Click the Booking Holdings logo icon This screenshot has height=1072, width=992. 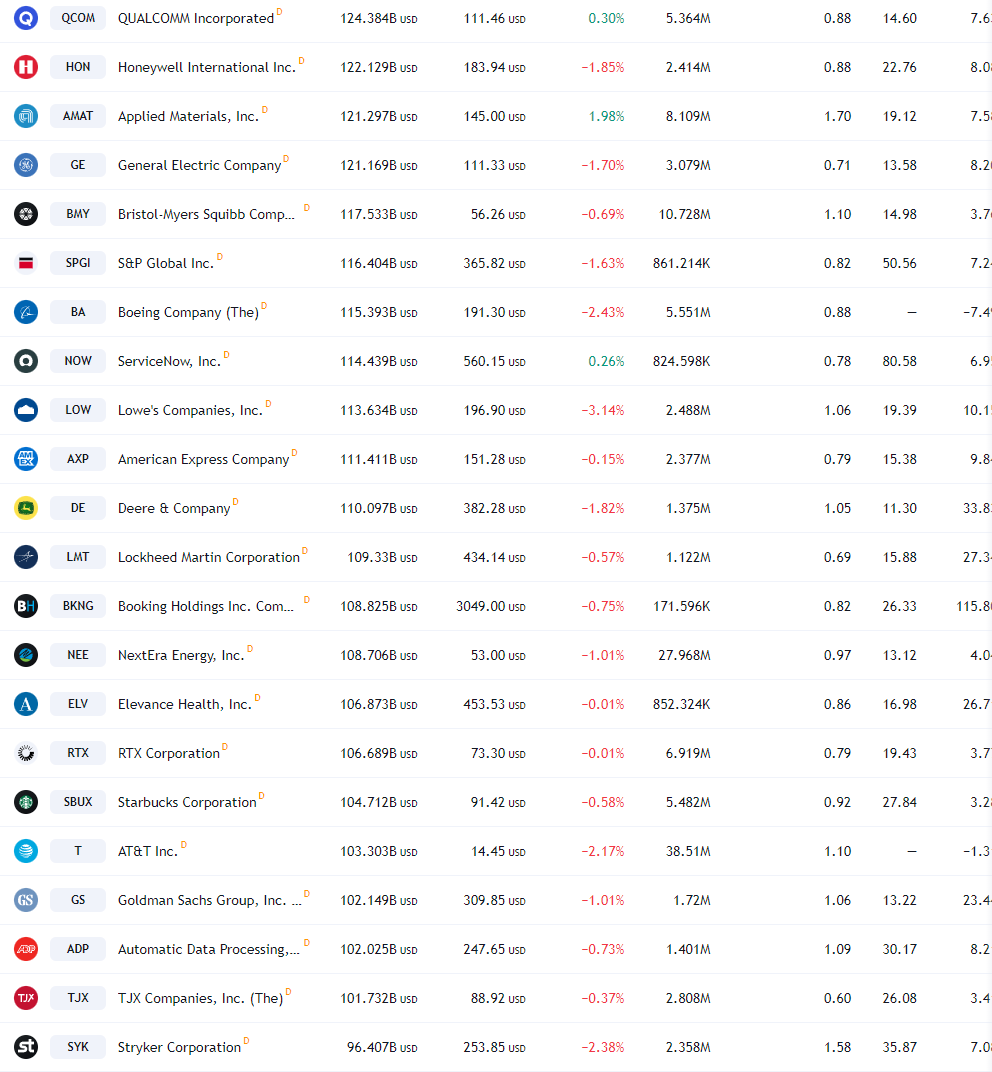(26, 606)
